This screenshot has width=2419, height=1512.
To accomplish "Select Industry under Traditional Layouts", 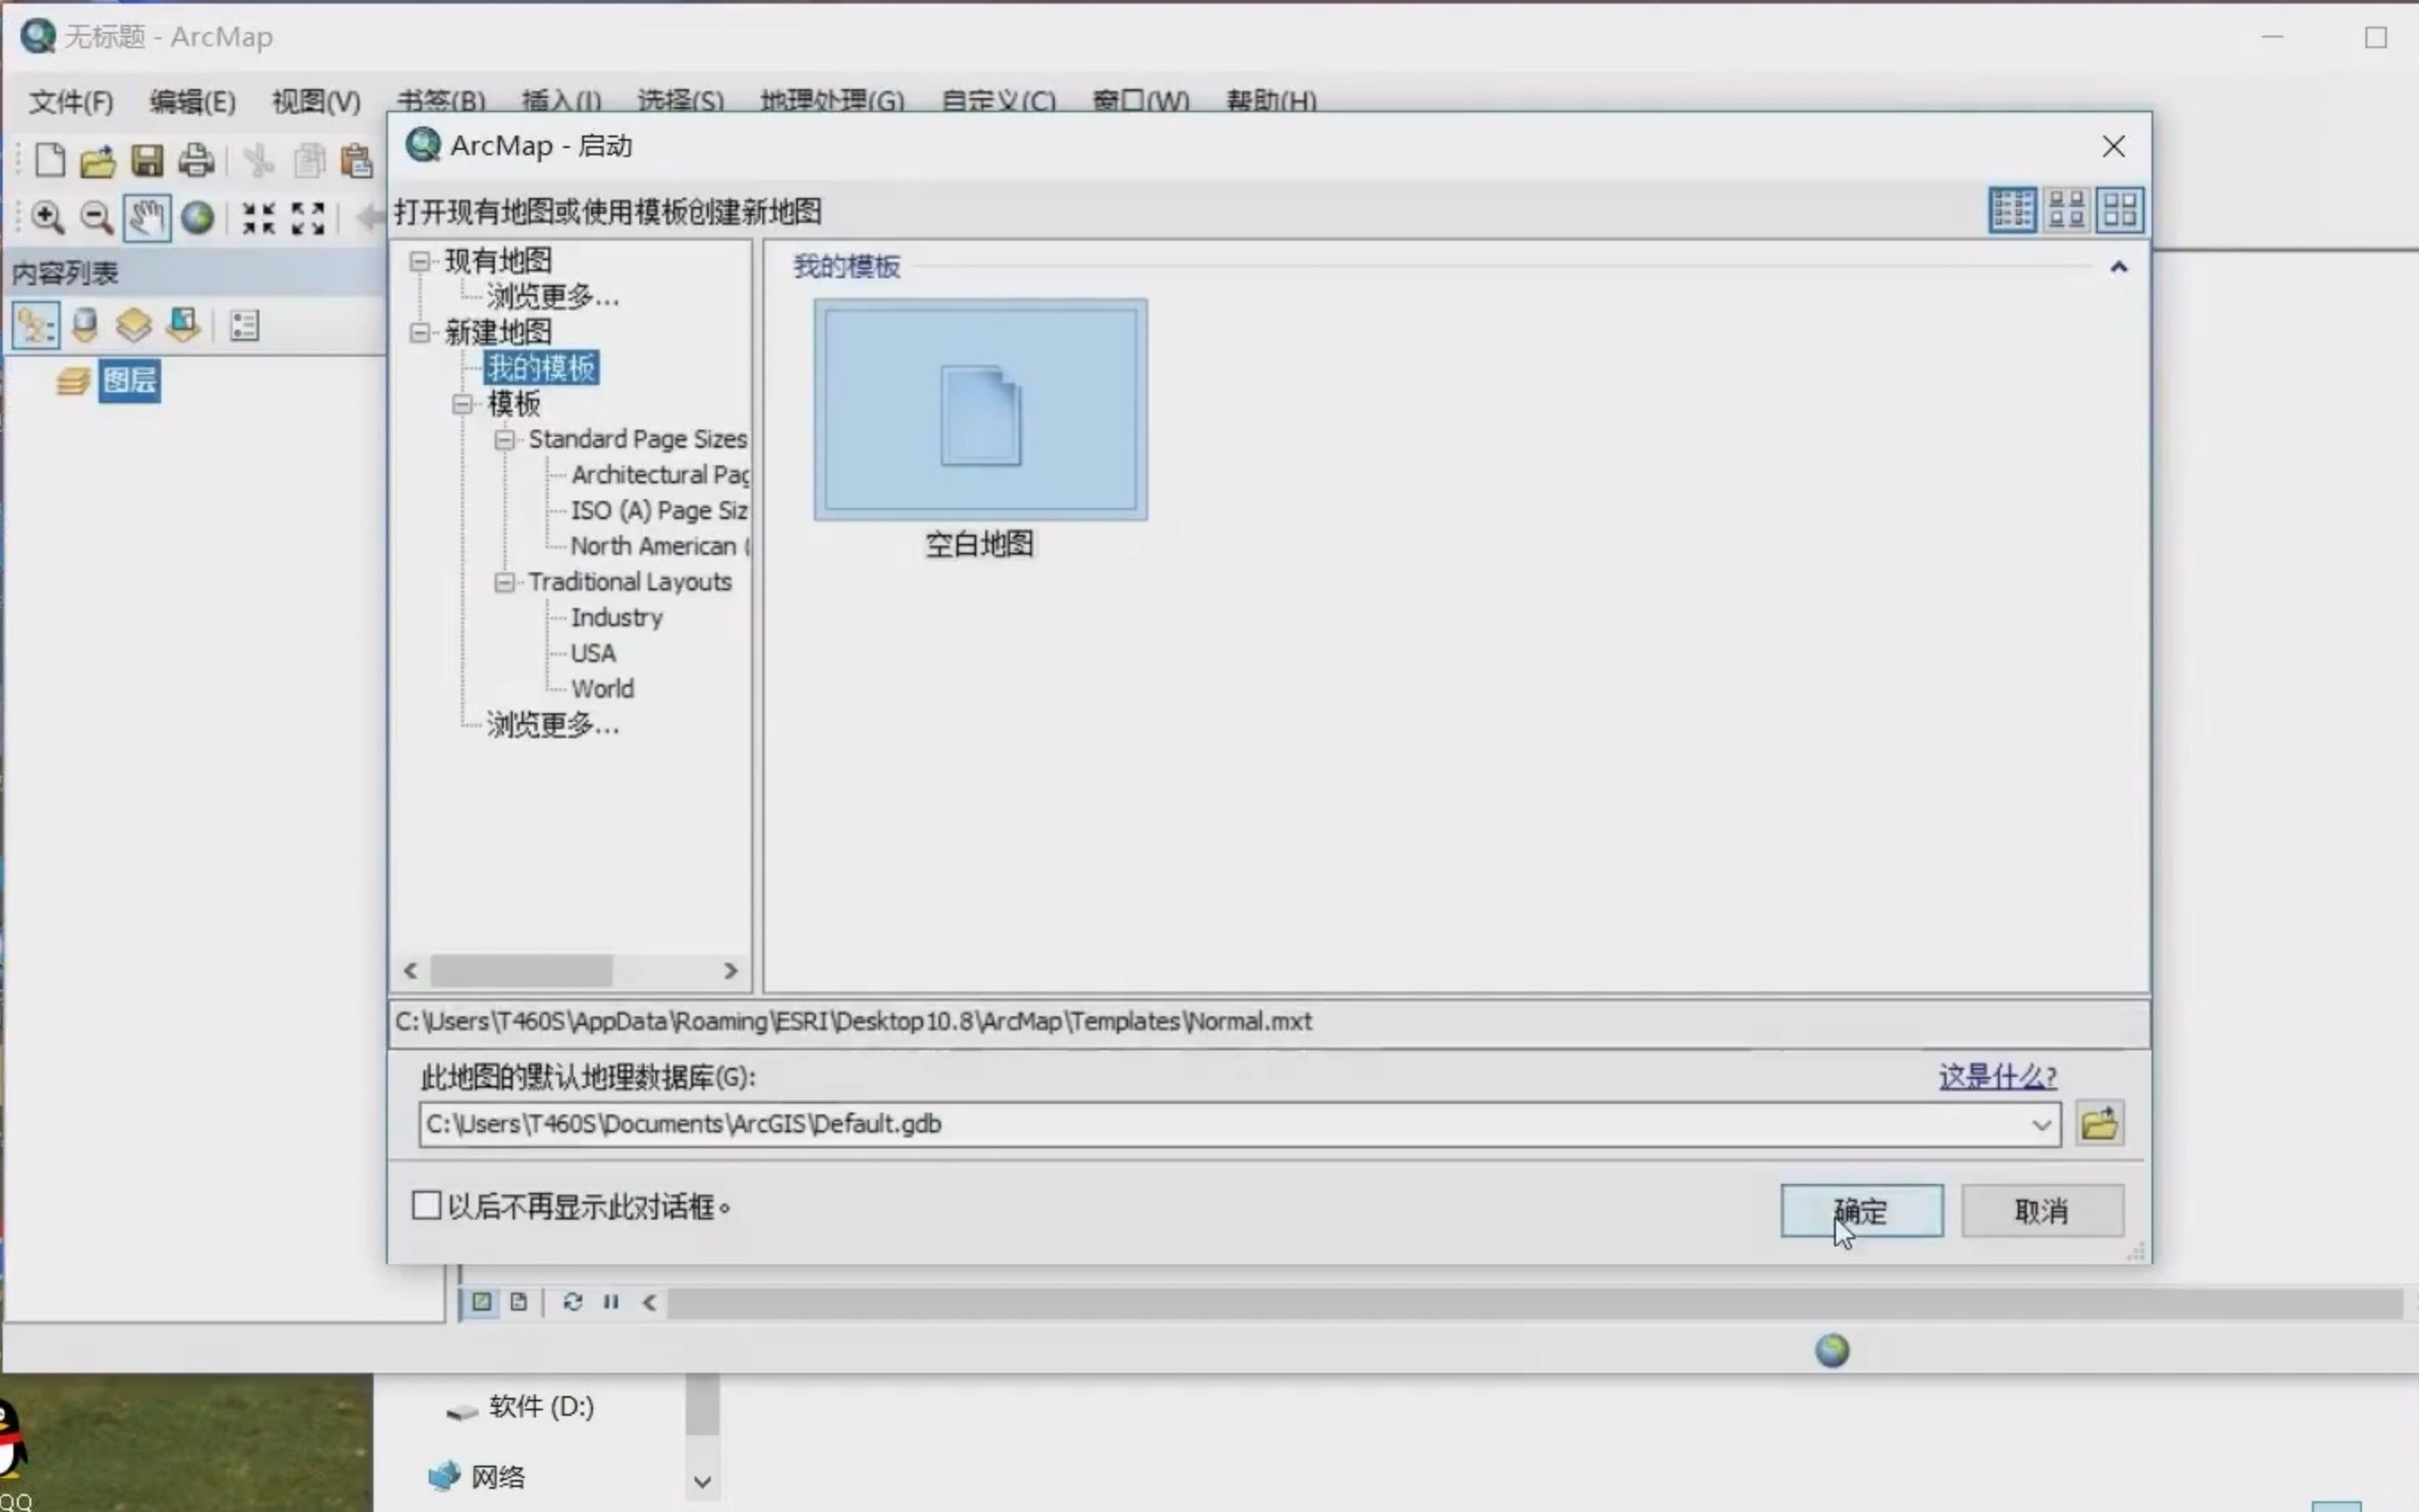I will point(616,618).
